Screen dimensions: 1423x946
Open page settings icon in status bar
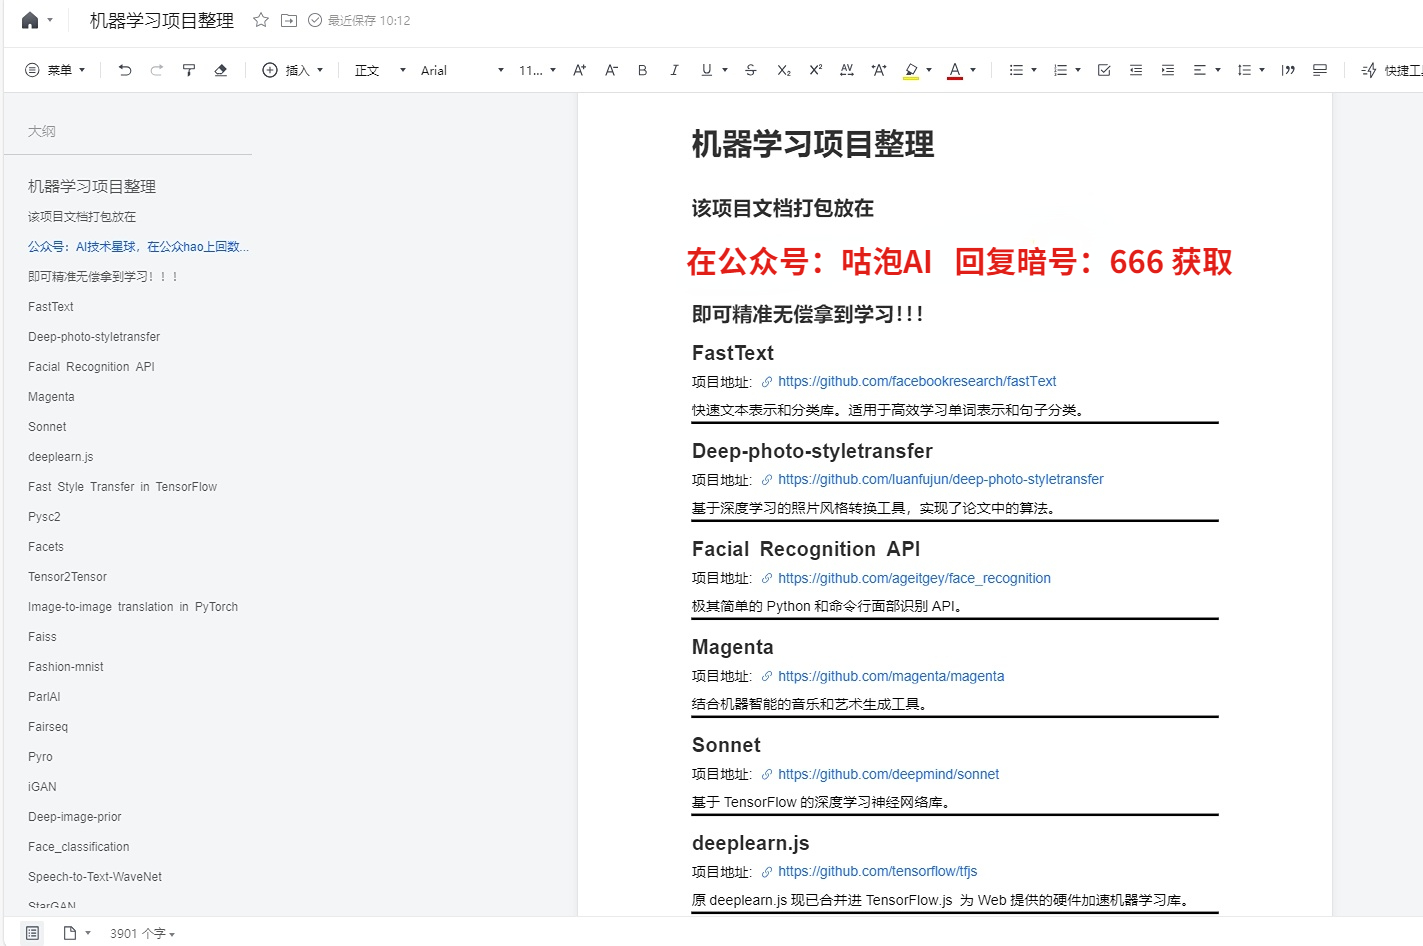[70, 933]
